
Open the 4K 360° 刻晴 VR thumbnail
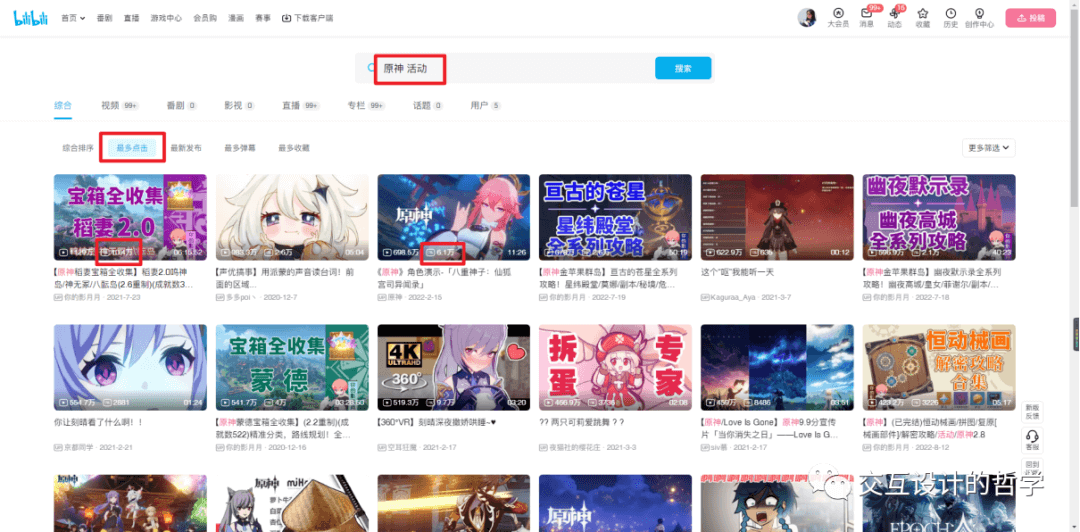[x=454, y=367]
